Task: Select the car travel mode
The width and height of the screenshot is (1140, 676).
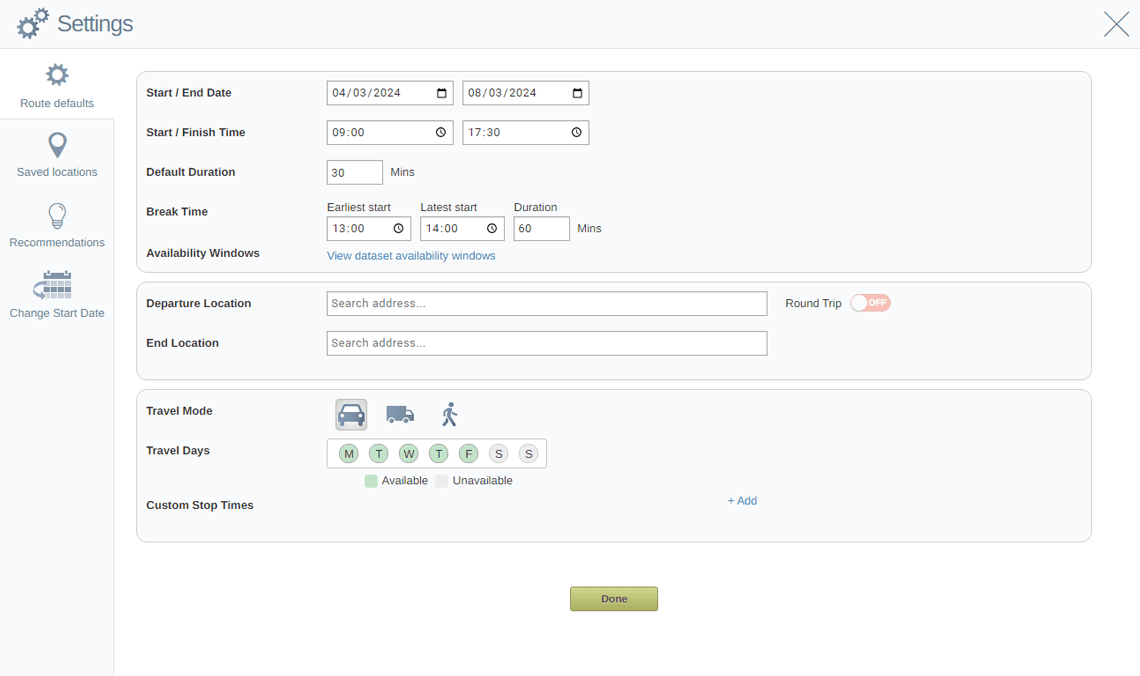Action: tap(351, 413)
